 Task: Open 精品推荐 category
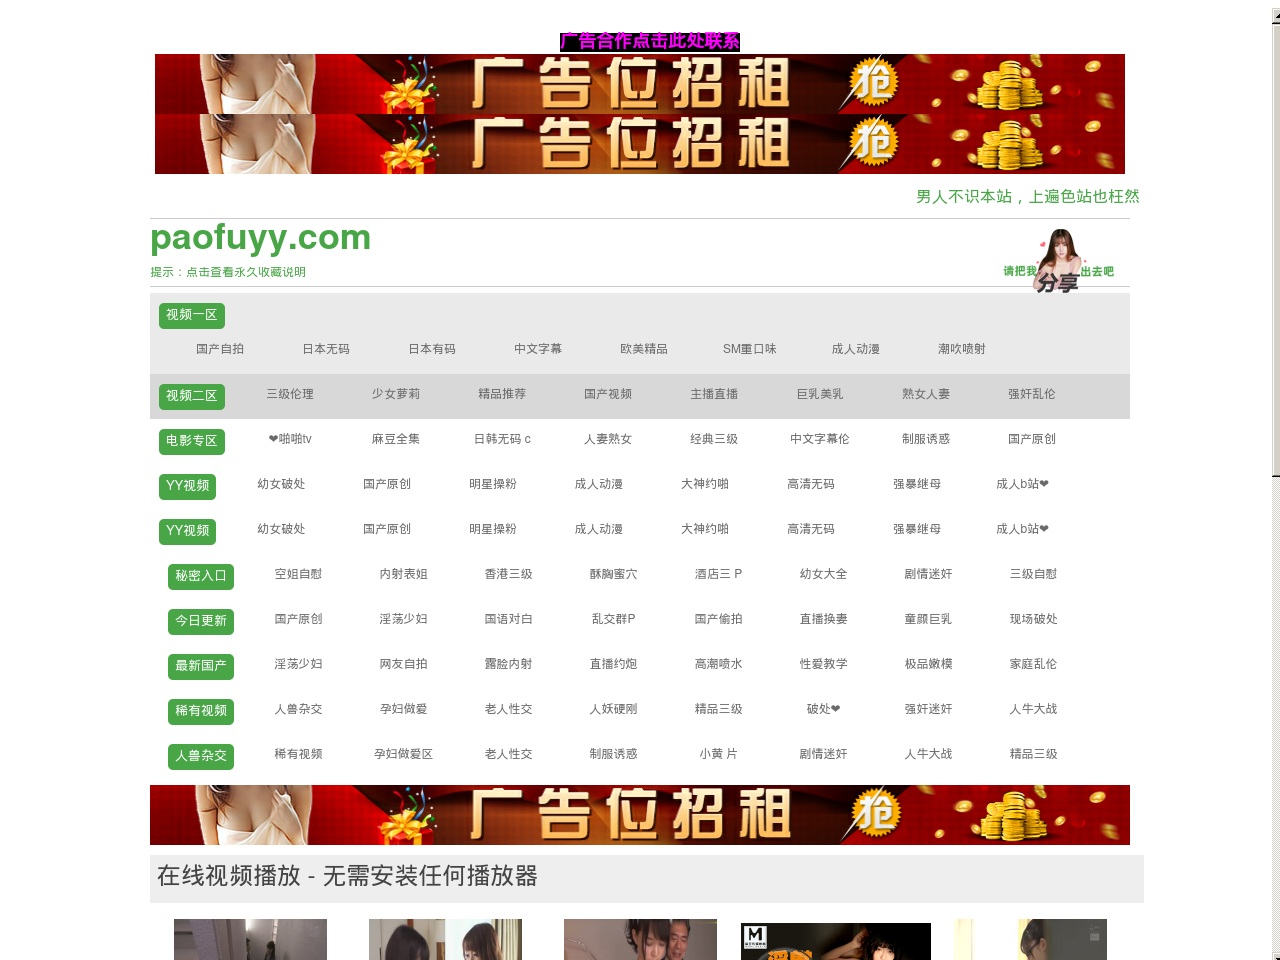coord(502,394)
